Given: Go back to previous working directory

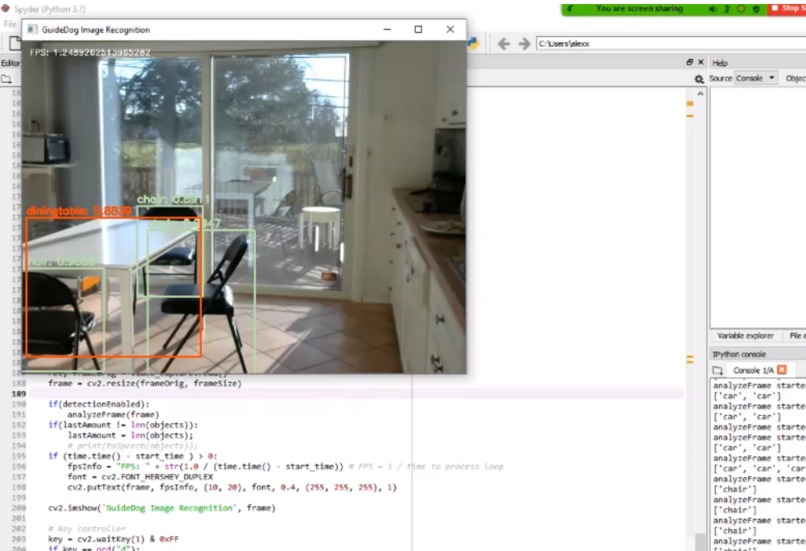Looking at the screenshot, I should pos(504,44).
